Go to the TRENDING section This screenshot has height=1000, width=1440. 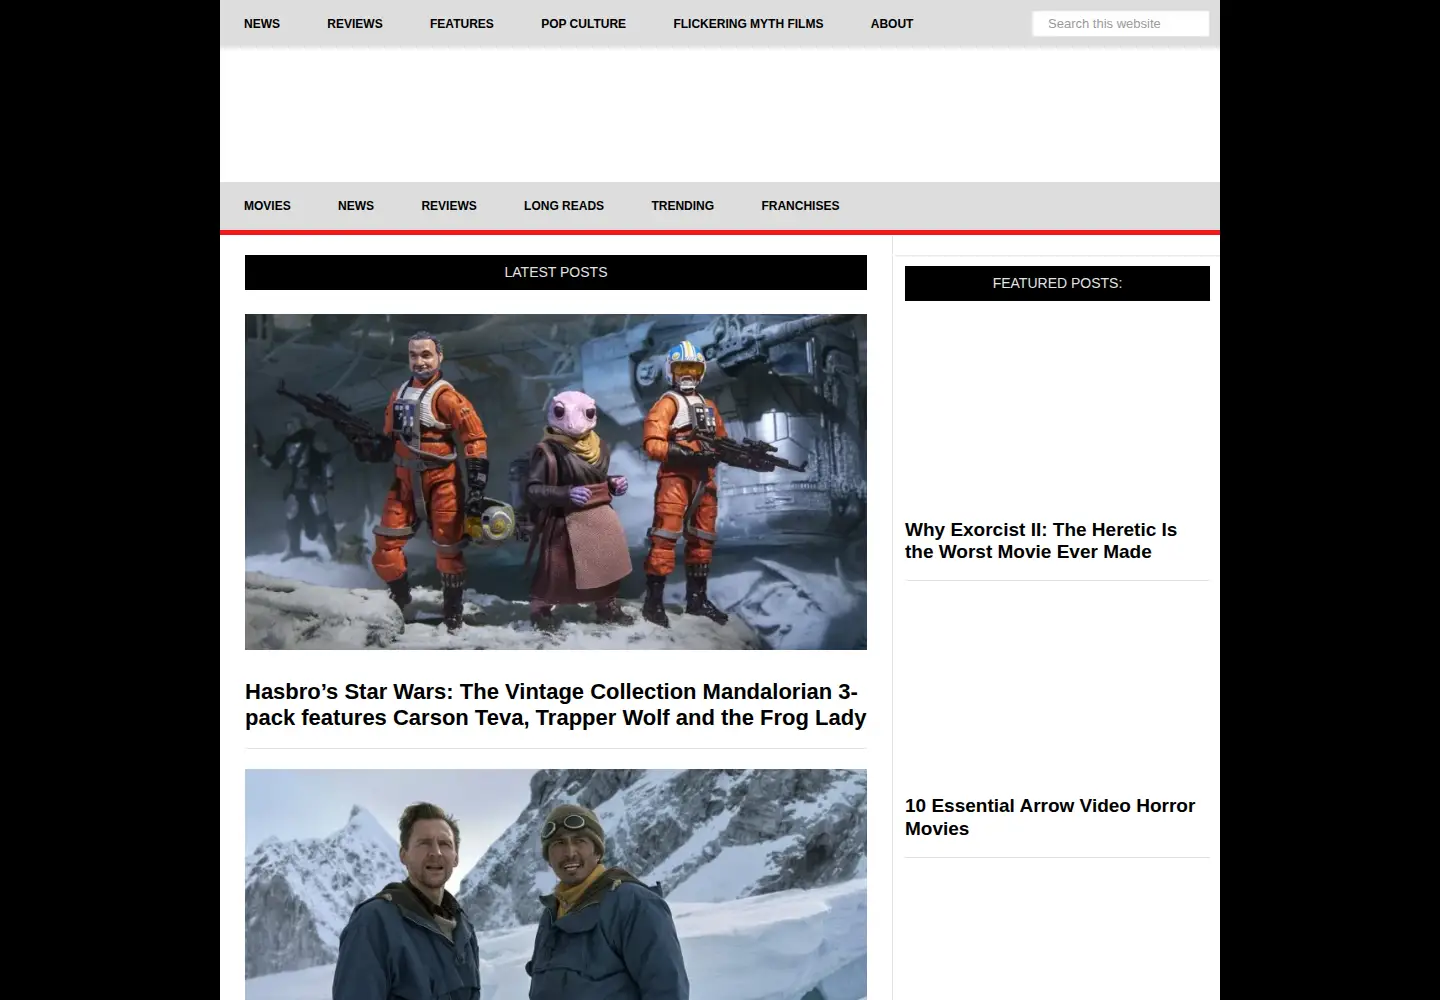[x=682, y=205]
